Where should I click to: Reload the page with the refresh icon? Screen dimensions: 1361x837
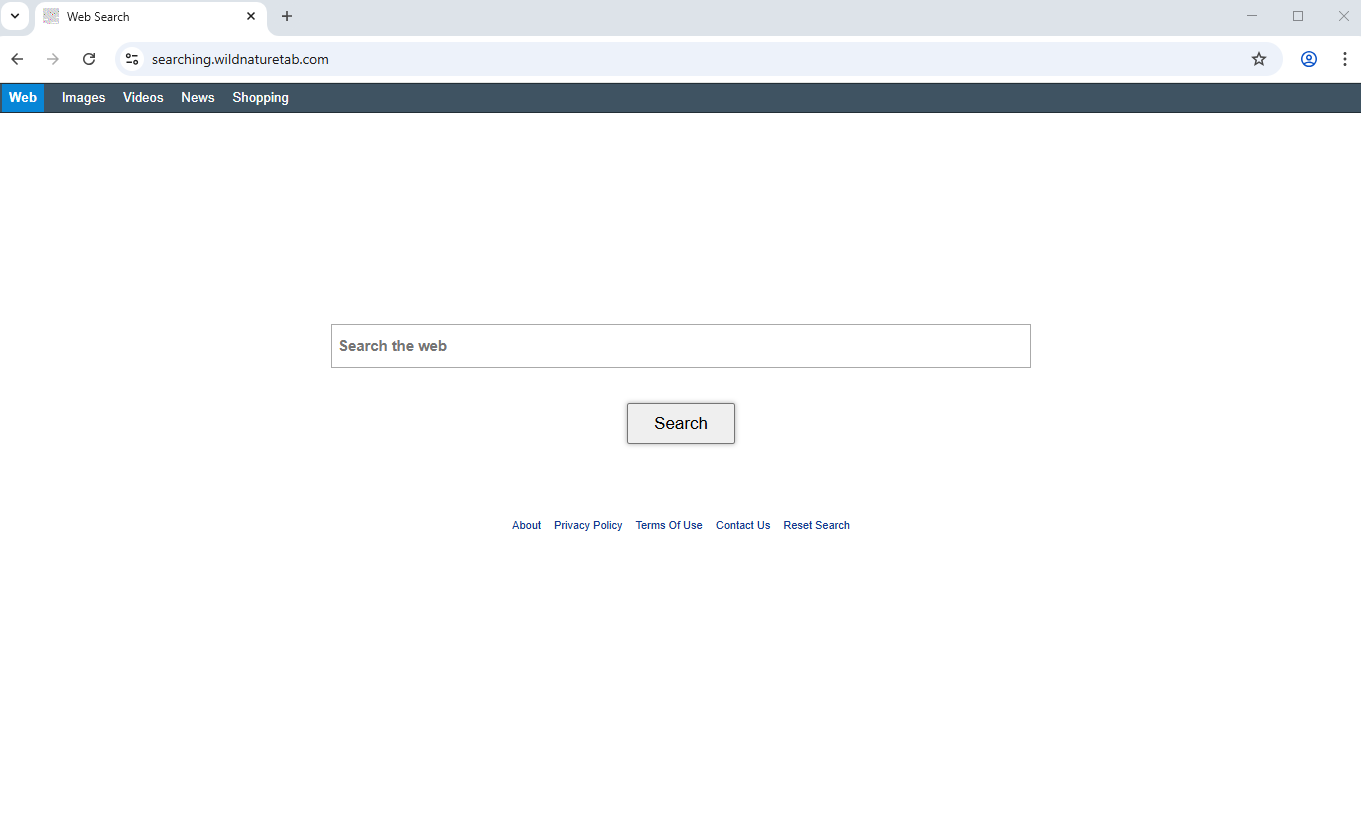click(x=89, y=59)
